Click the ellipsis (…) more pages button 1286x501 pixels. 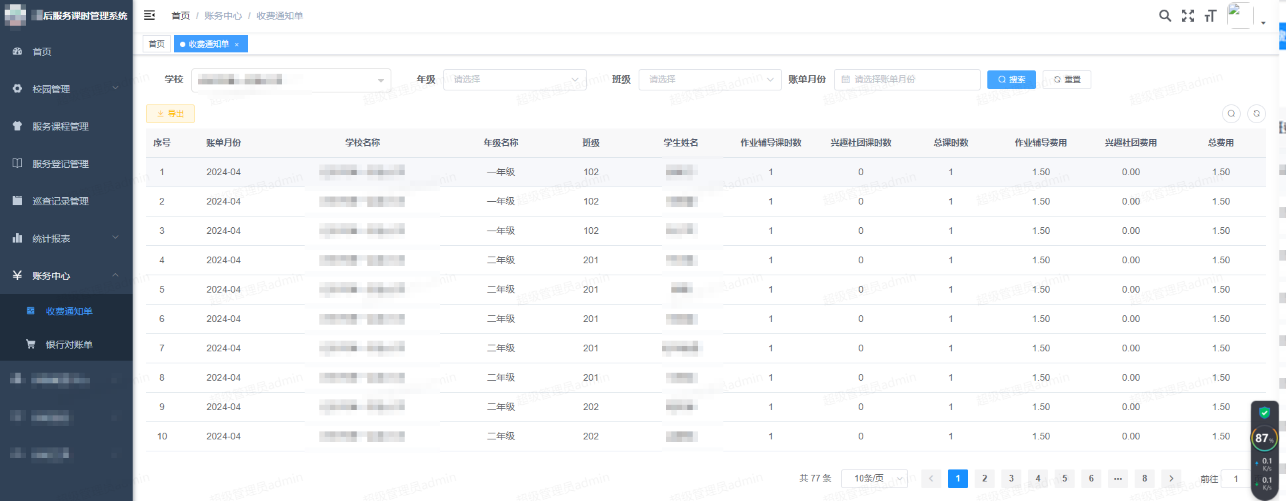1118,478
